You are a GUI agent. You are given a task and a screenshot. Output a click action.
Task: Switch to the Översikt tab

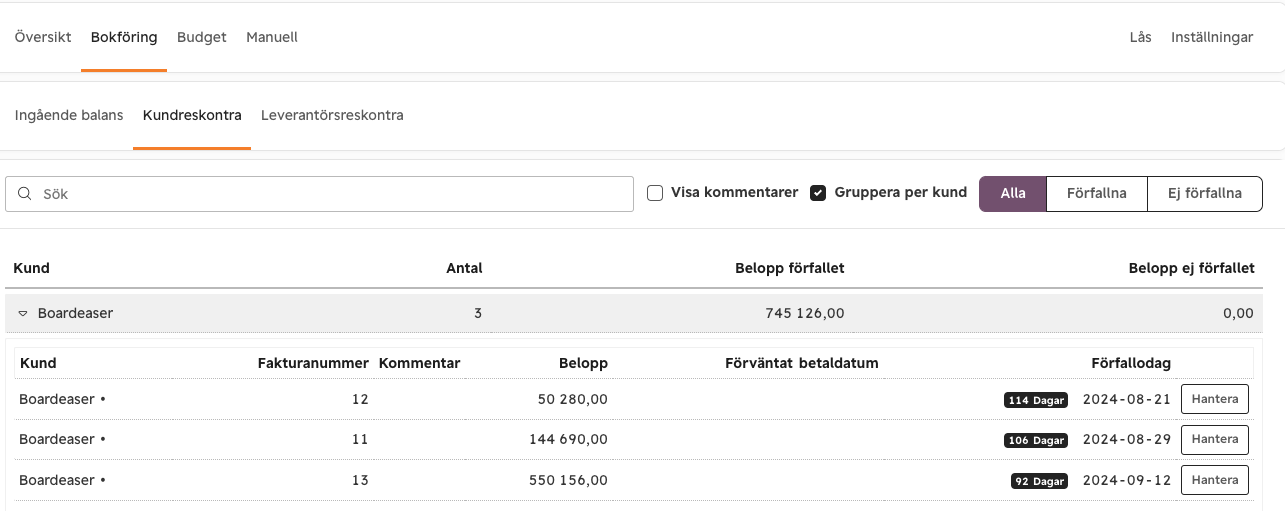[43, 38]
